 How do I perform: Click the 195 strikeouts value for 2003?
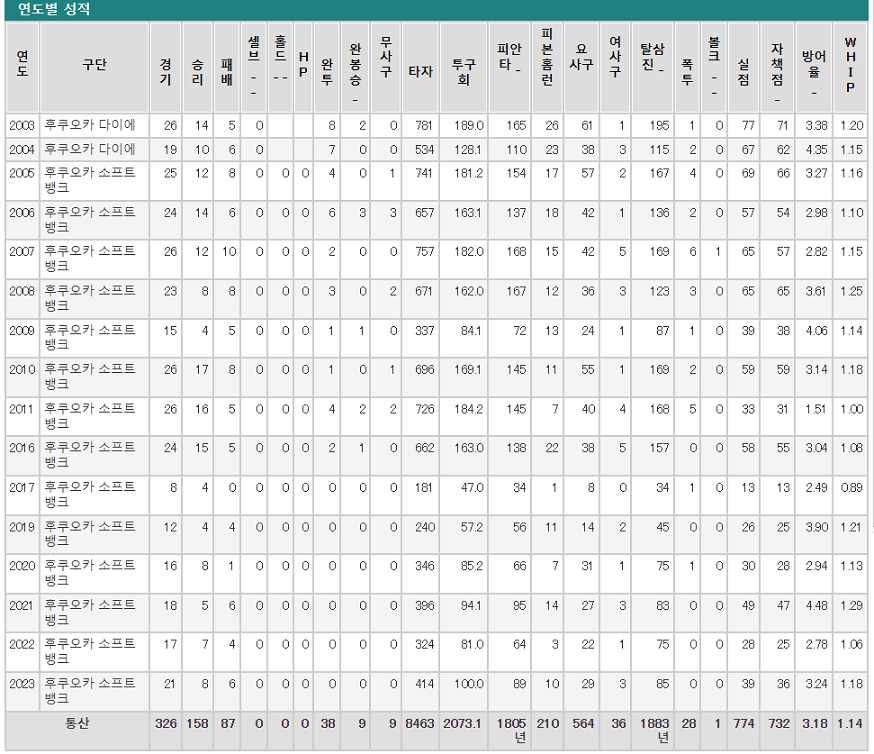654,126
